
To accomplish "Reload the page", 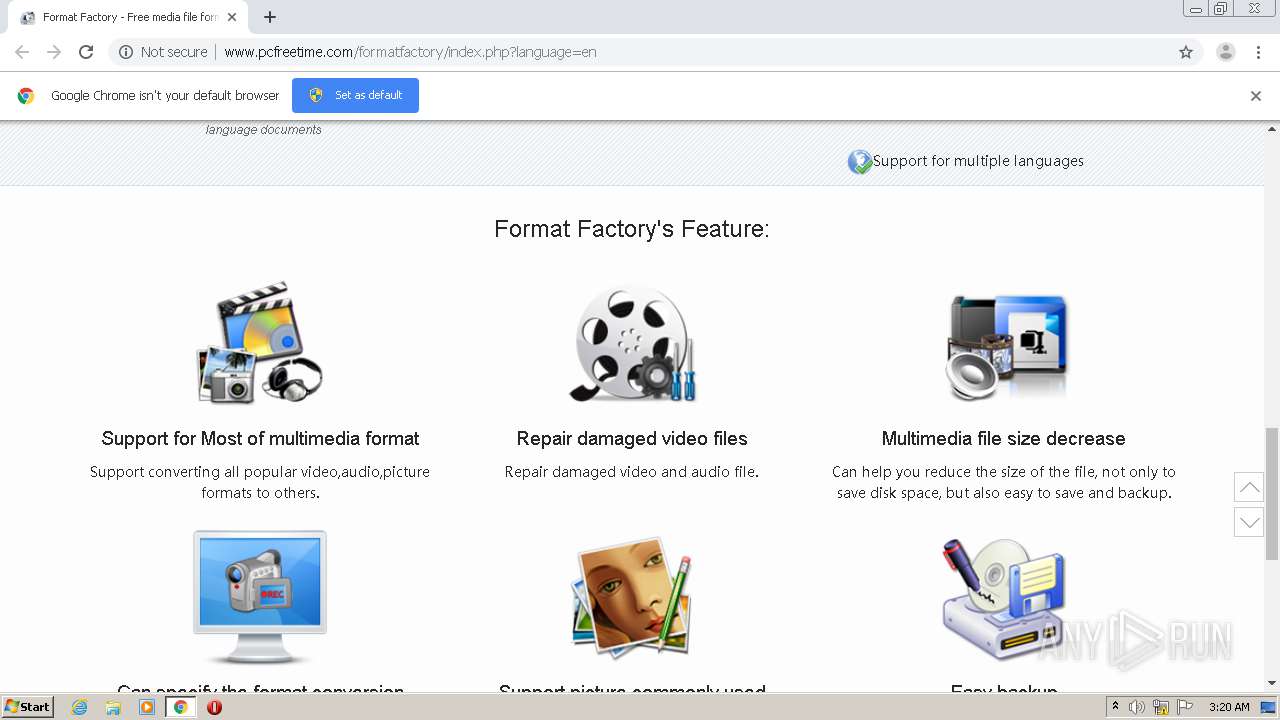I will tap(86, 52).
